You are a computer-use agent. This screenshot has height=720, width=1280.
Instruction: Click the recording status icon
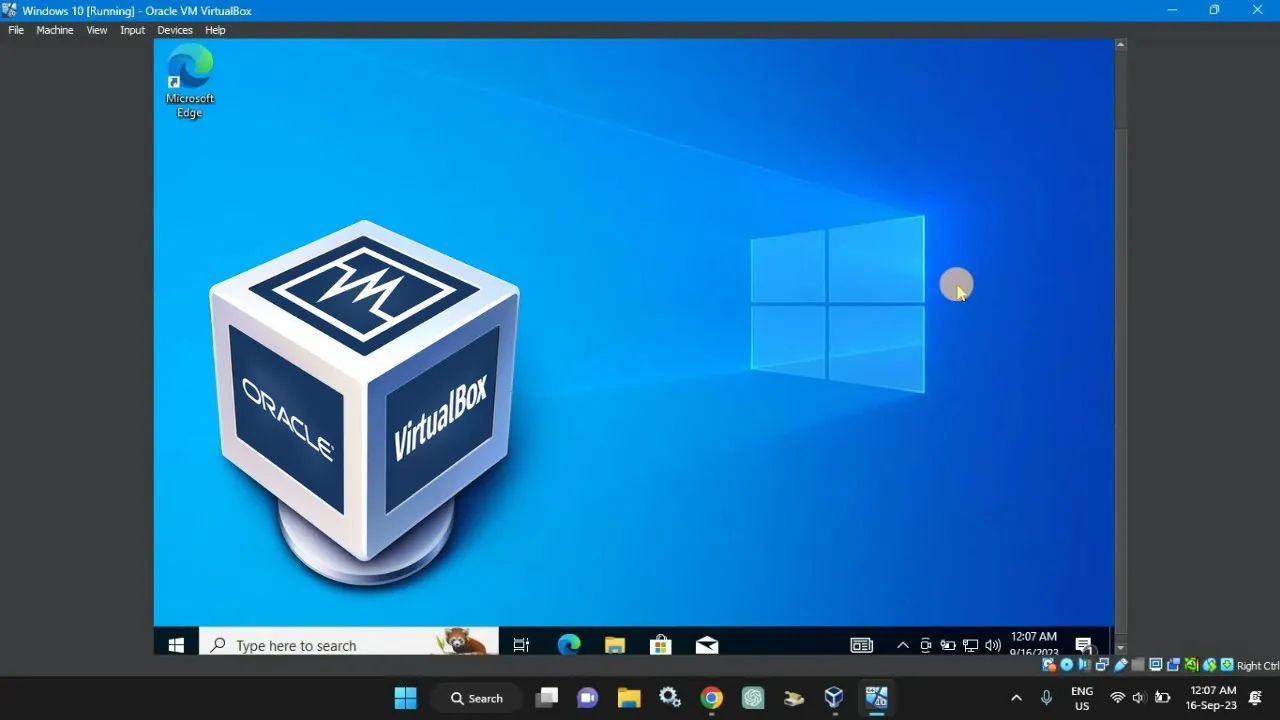1173,665
